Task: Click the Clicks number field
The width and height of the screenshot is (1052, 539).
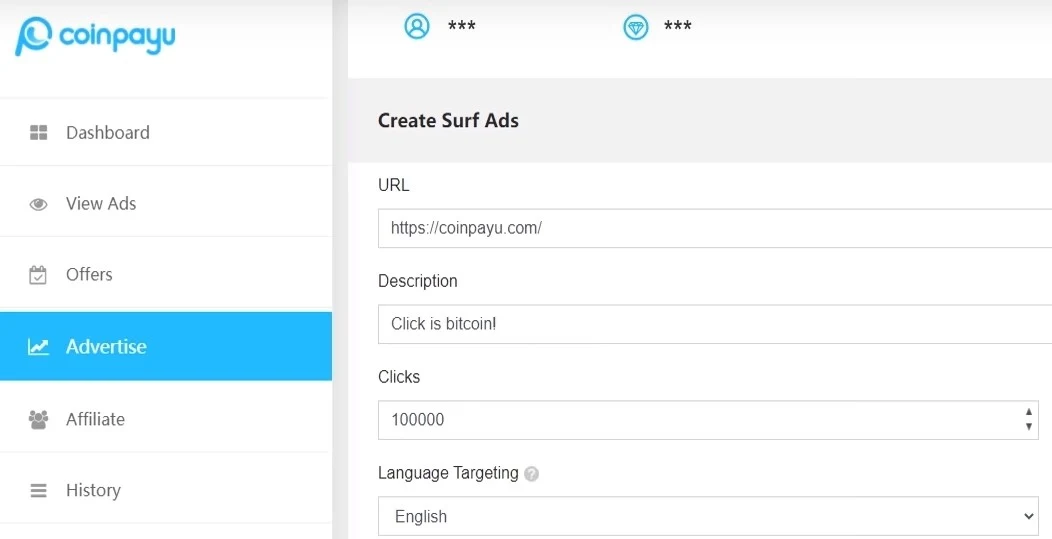Action: (x=708, y=420)
